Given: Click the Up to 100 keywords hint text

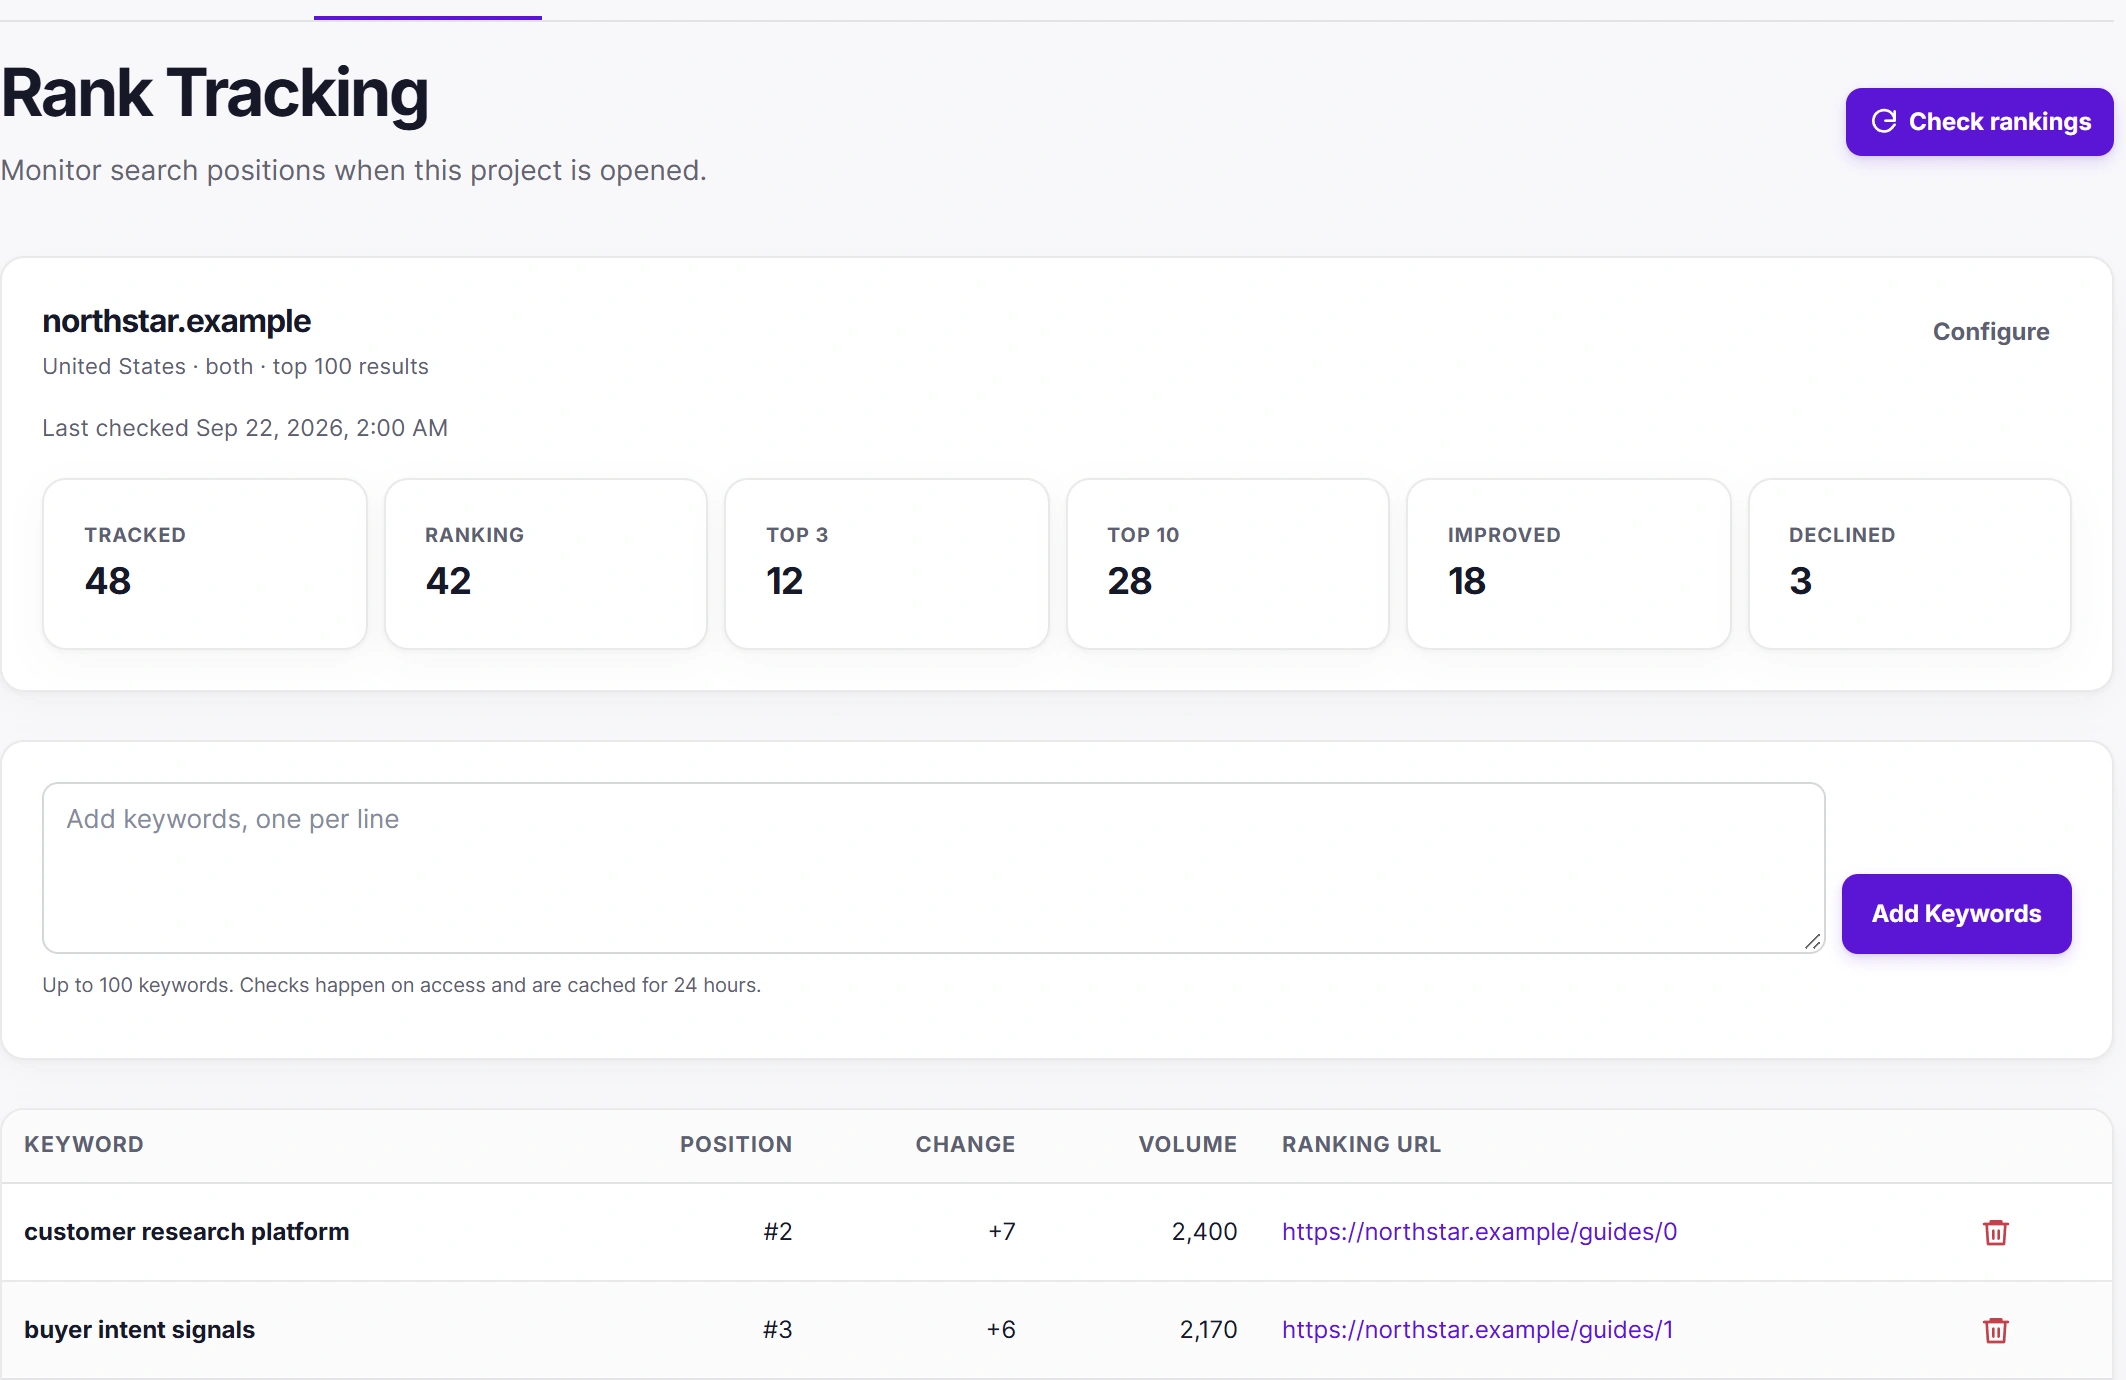Looking at the screenshot, I should [401, 985].
